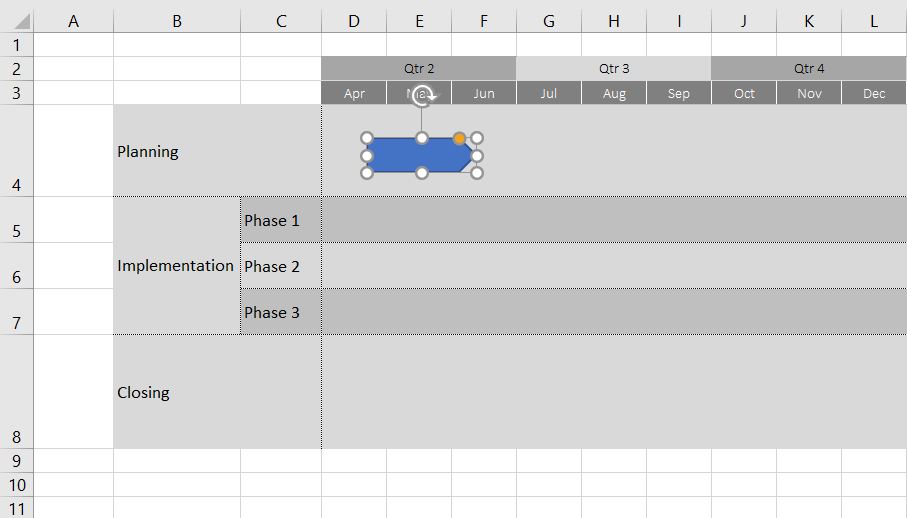Click the top-middle resize handle of the shape

click(422, 138)
